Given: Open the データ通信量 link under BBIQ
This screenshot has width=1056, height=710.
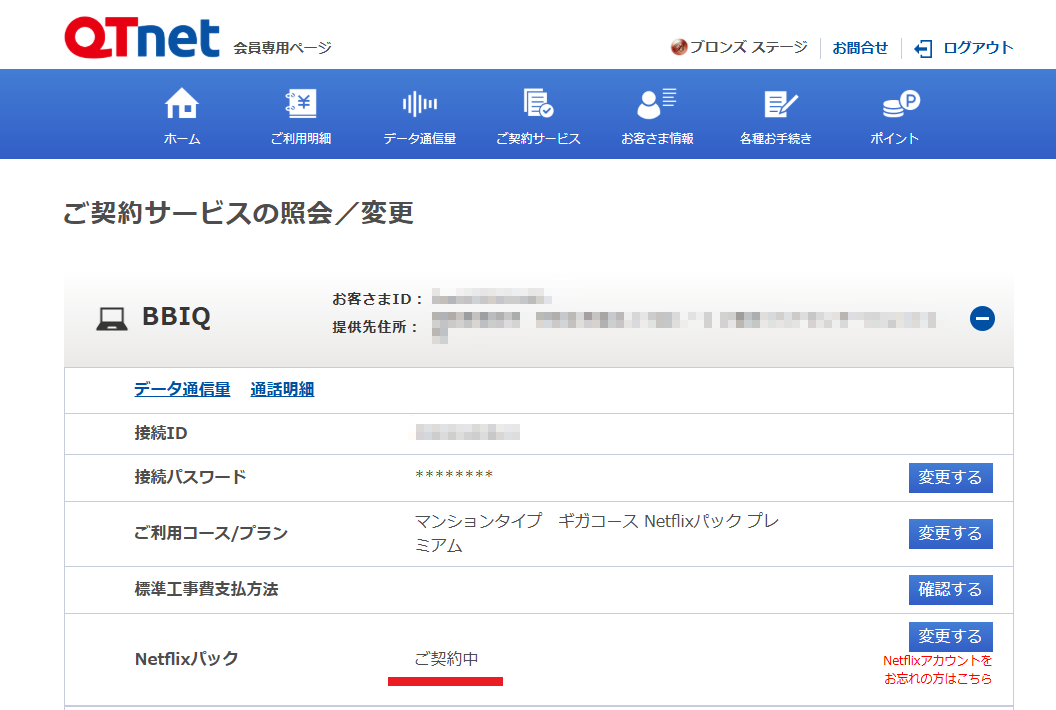Looking at the screenshot, I should click(x=182, y=389).
